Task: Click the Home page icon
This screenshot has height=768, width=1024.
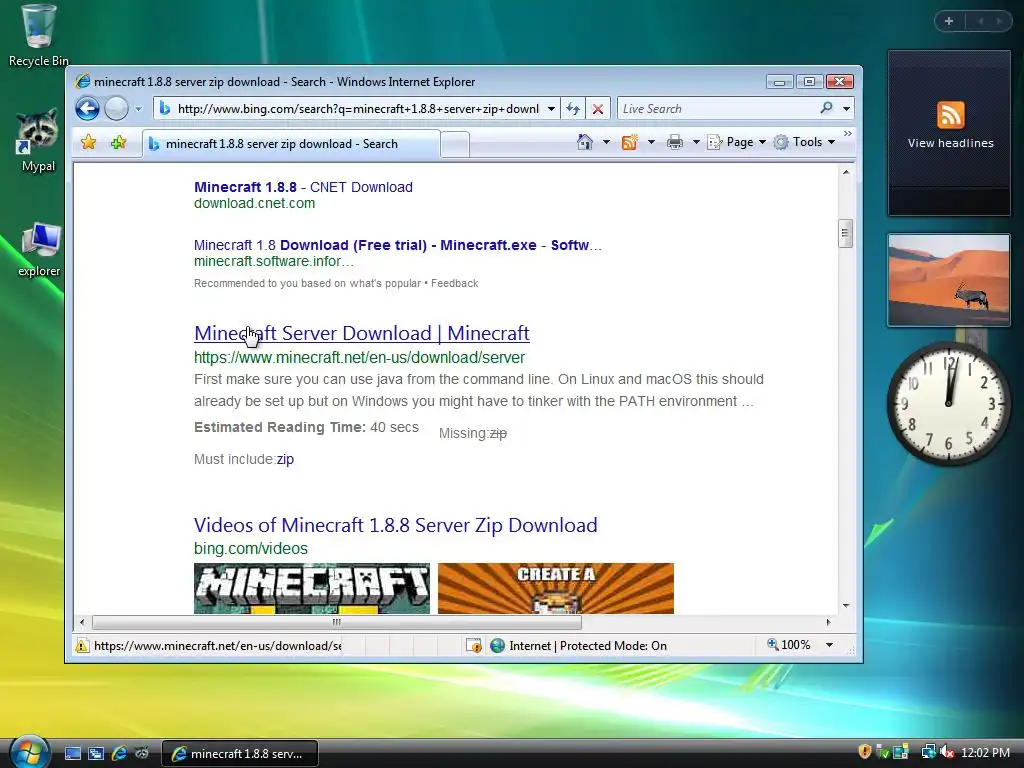Action: click(585, 142)
